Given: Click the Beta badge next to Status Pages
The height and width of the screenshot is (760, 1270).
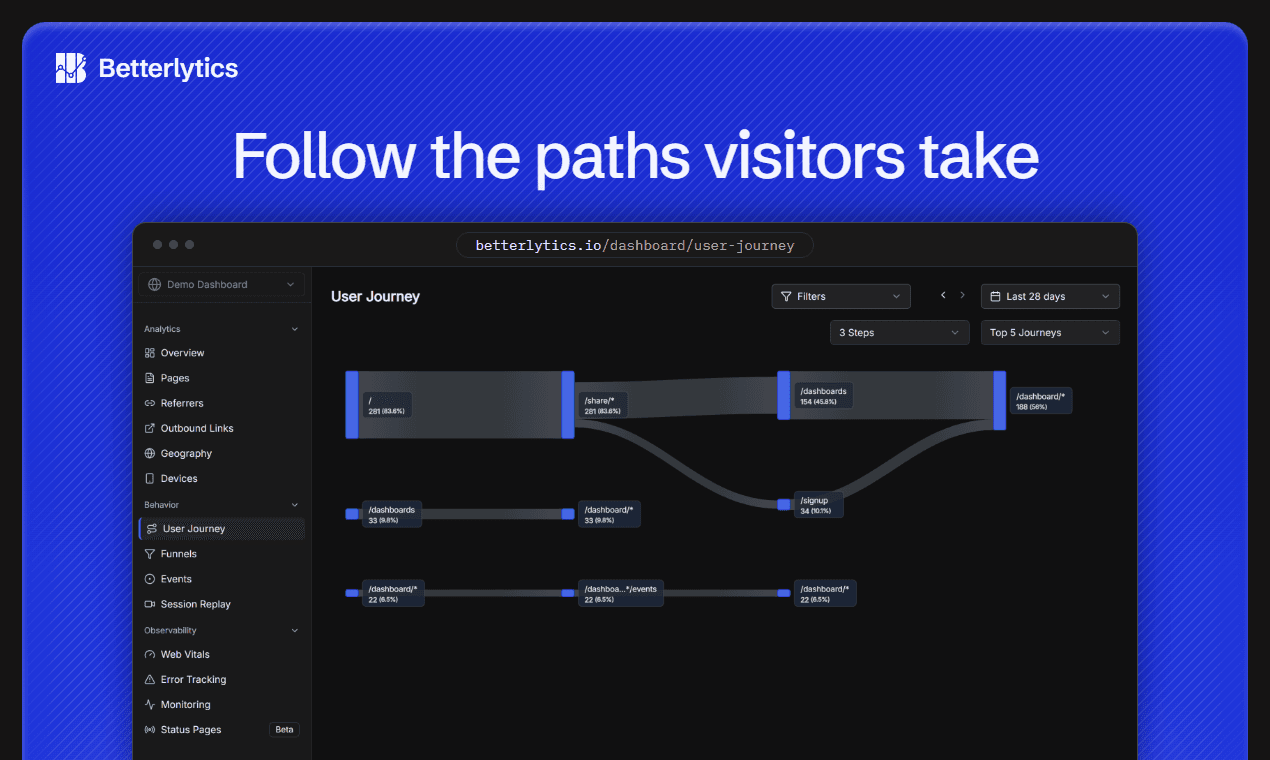Looking at the screenshot, I should pos(285,730).
